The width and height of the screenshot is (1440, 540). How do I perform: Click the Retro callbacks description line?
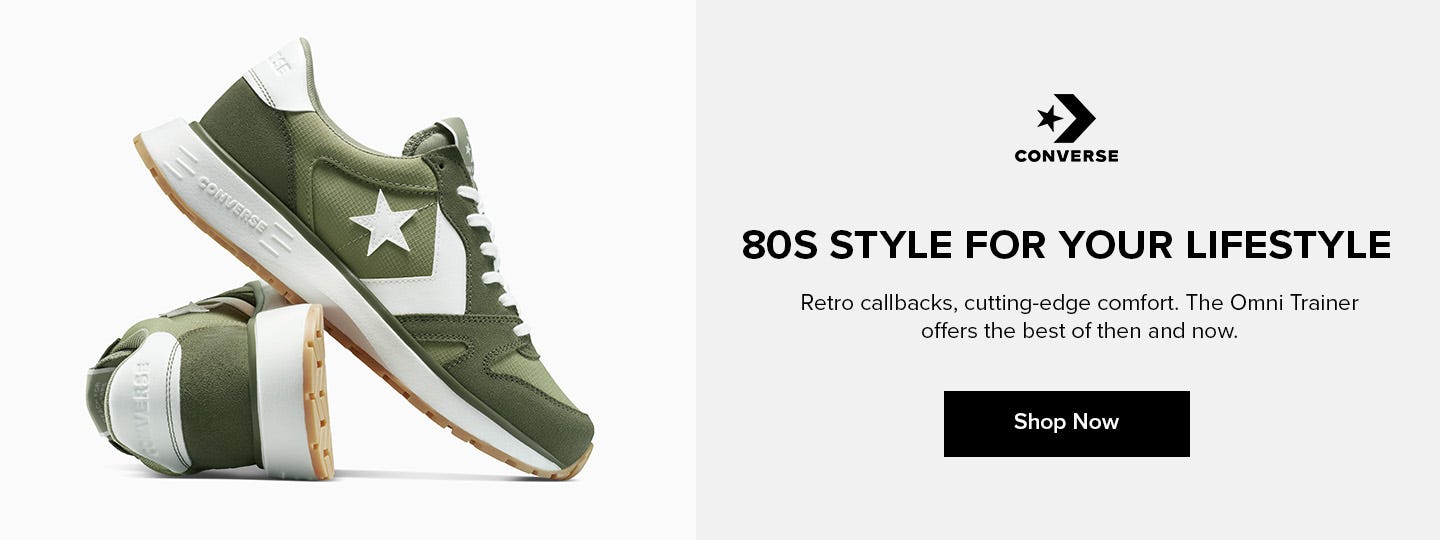1079,302
